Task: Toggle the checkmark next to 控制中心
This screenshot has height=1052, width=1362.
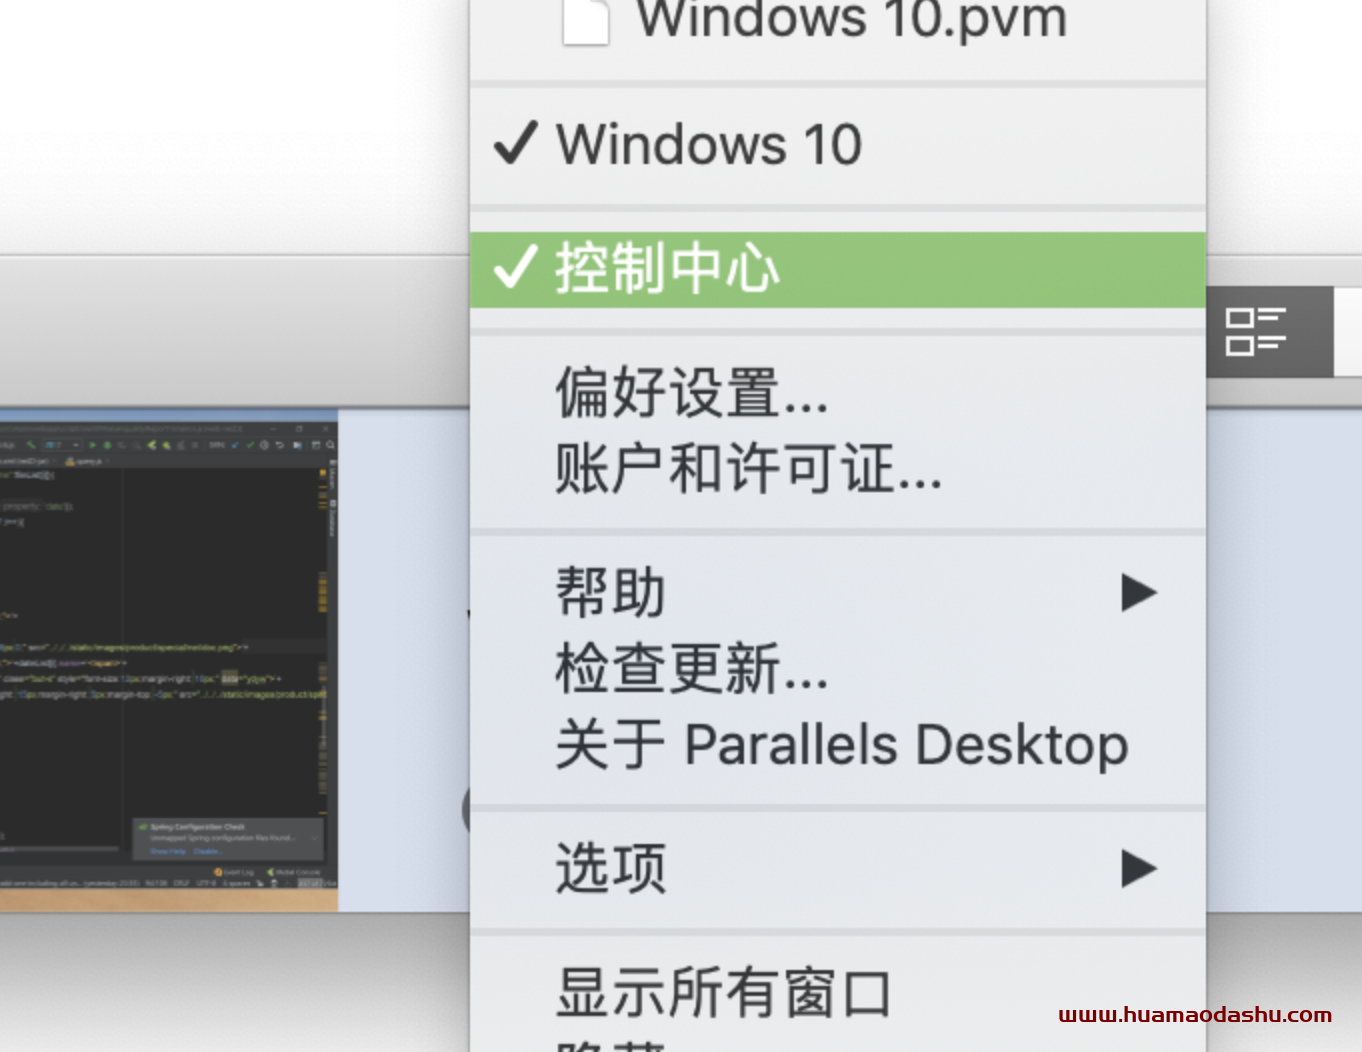Action: [x=516, y=267]
